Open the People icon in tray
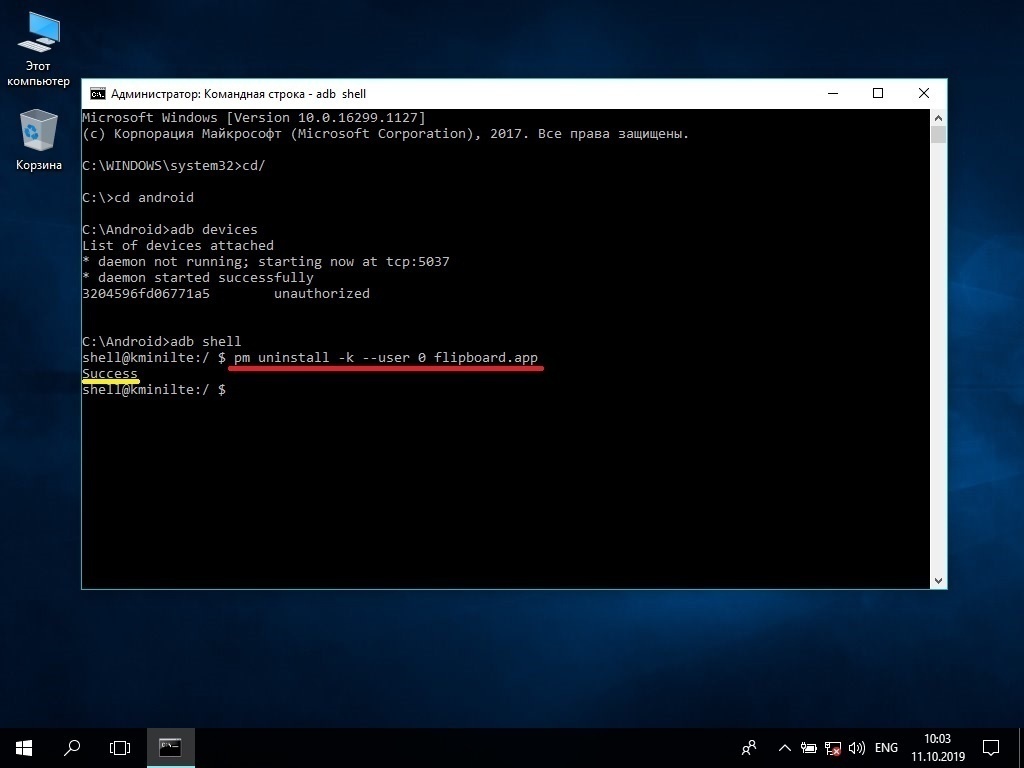1024x768 pixels. point(749,748)
